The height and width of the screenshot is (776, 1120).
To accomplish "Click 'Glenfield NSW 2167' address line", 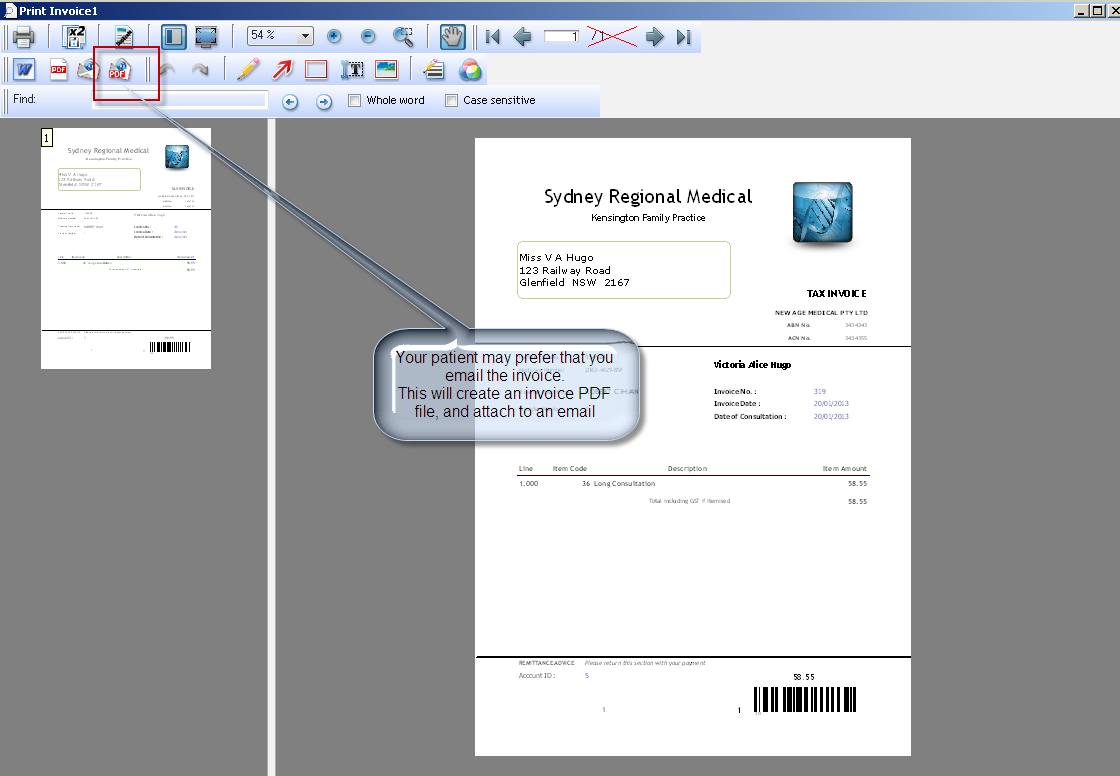I will coord(574,282).
